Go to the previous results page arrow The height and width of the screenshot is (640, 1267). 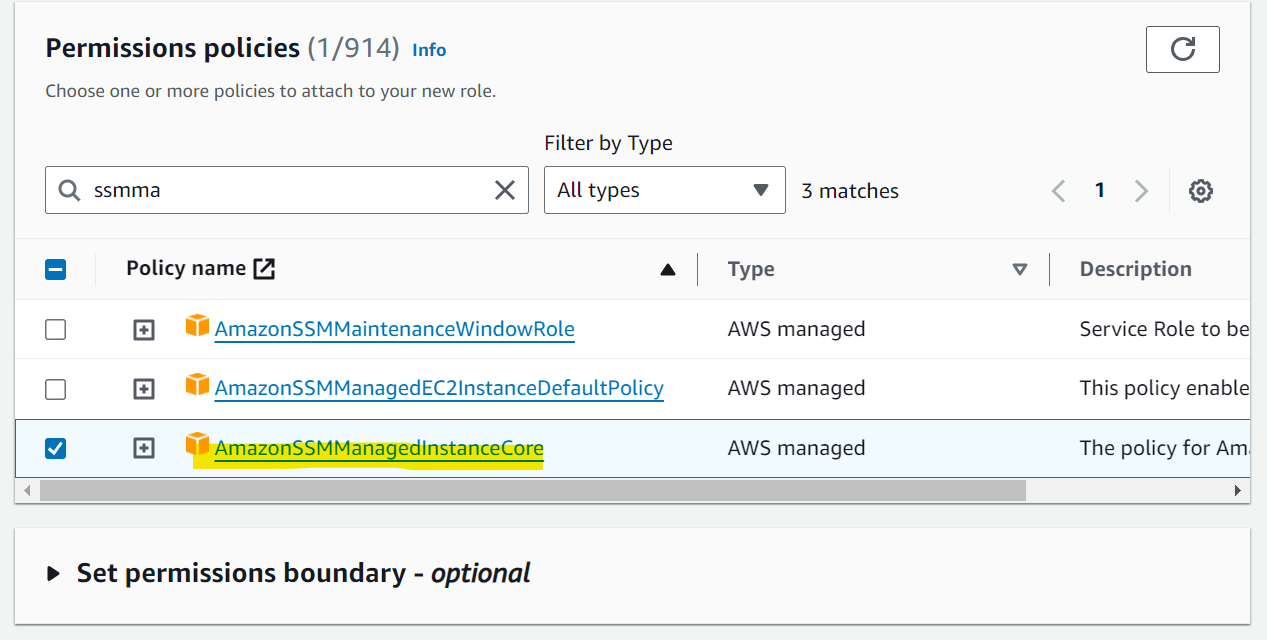coord(1059,190)
